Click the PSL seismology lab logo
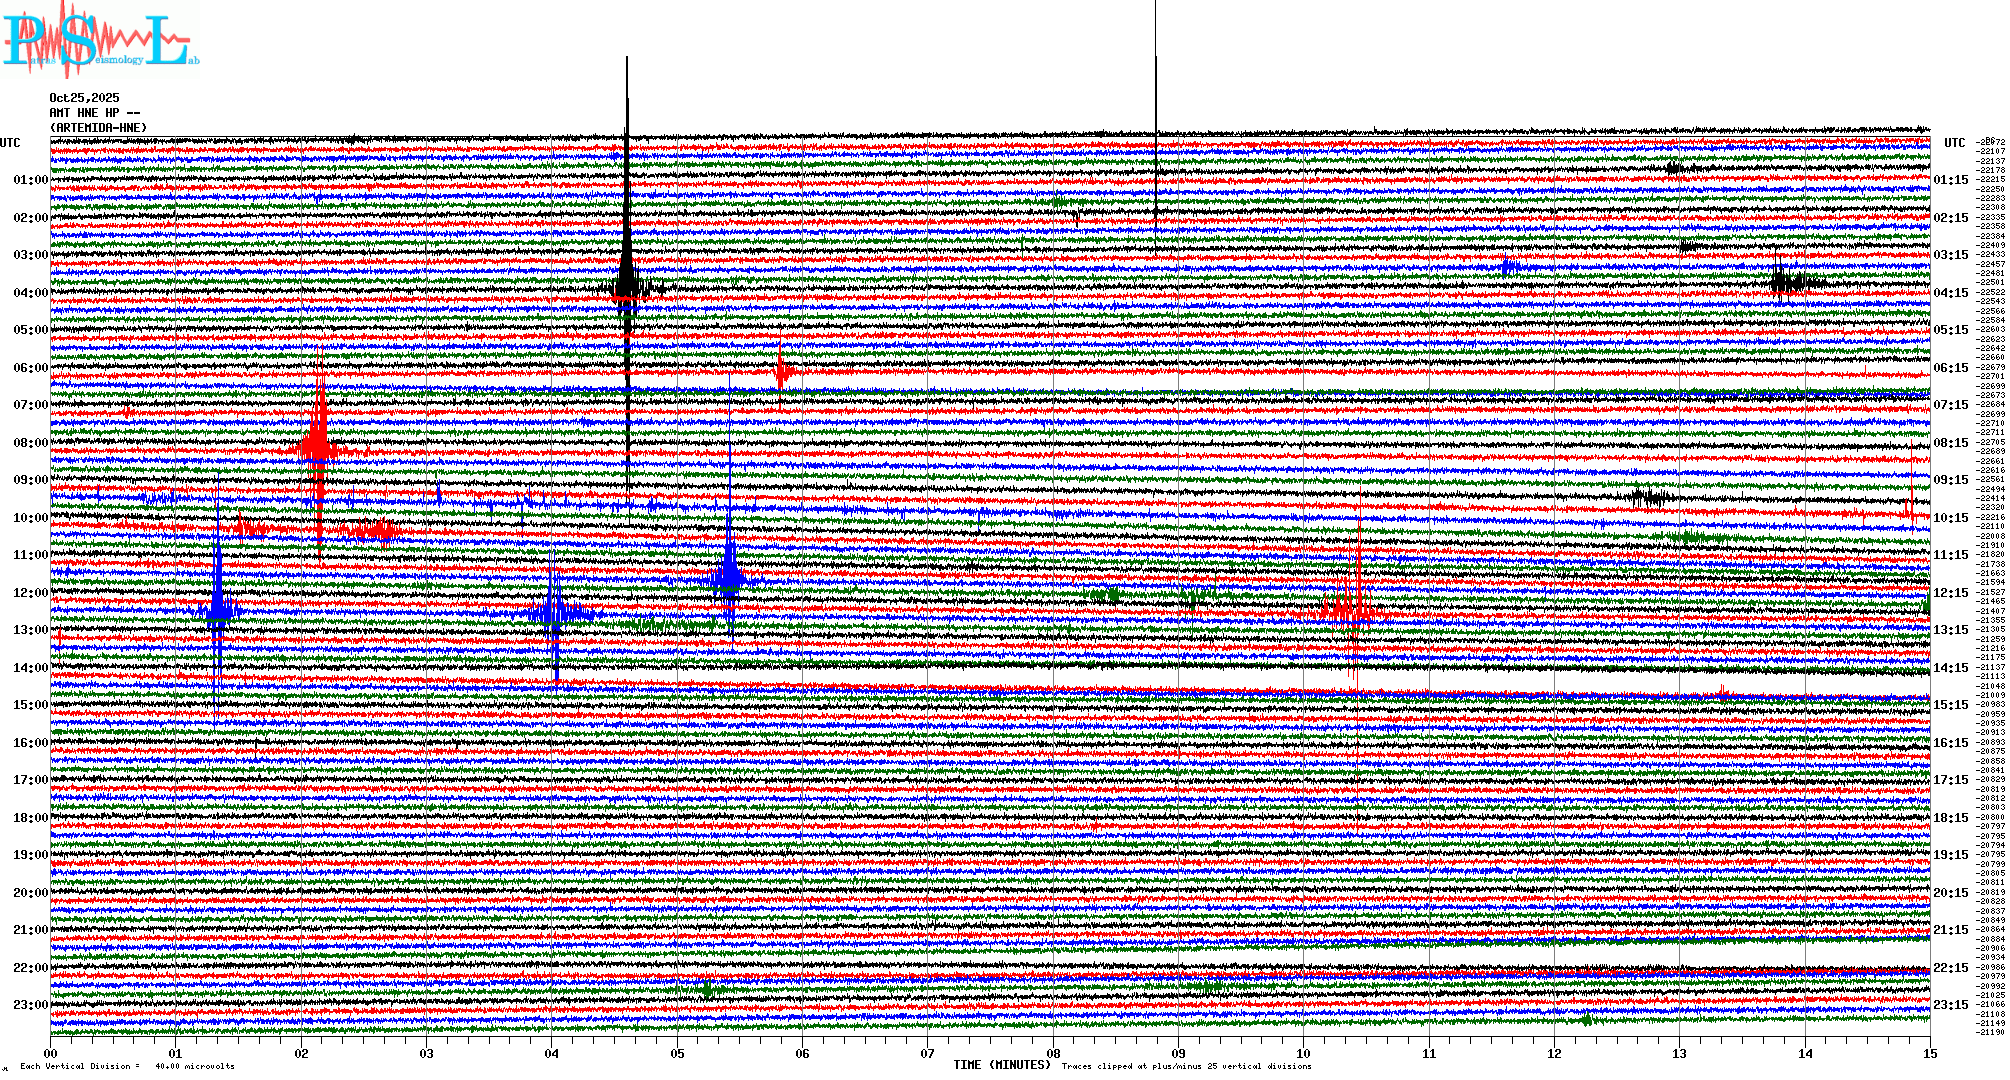 point(100,40)
